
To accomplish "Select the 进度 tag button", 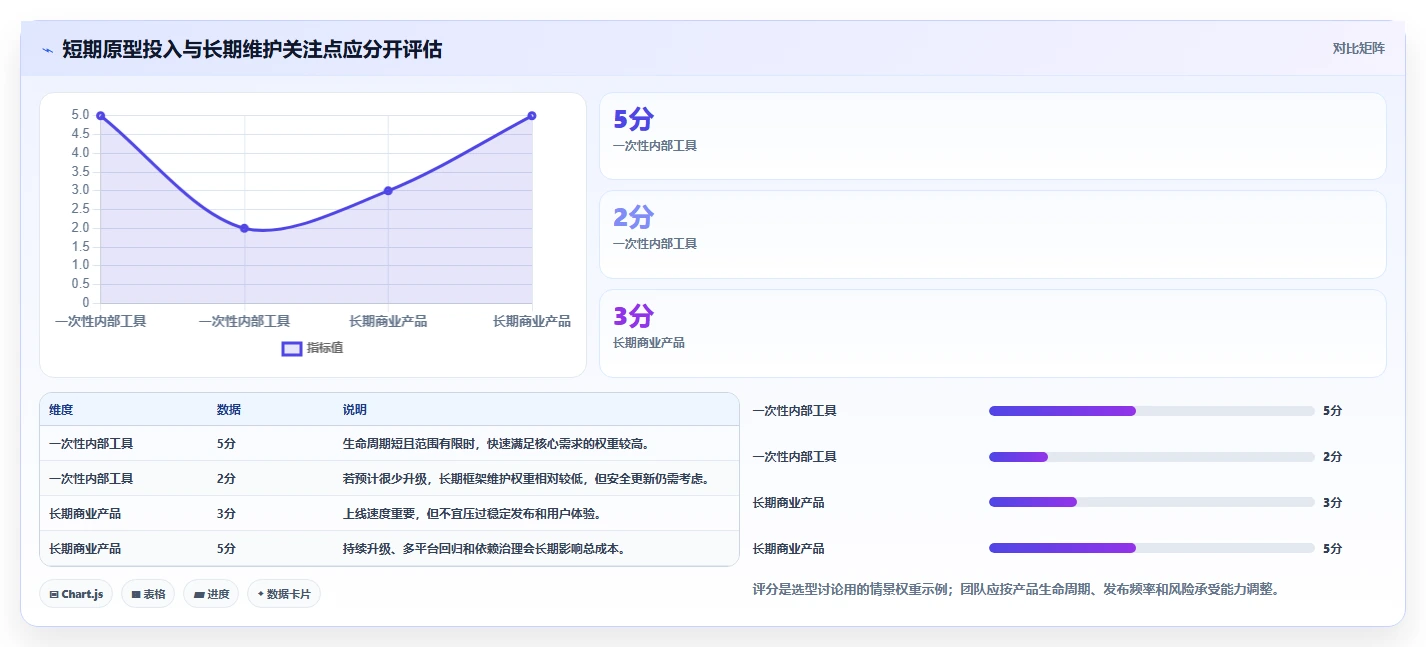I will (x=211, y=594).
